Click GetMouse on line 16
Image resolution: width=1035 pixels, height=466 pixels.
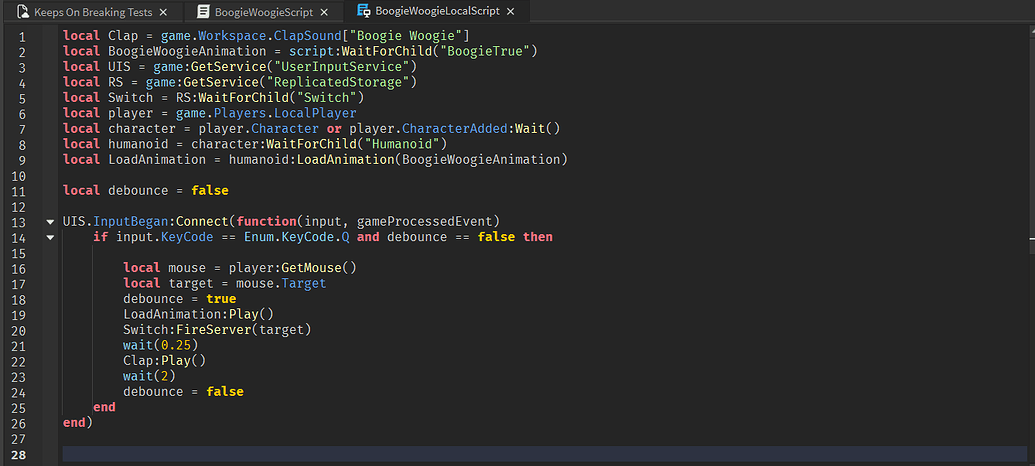(x=312, y=268)
